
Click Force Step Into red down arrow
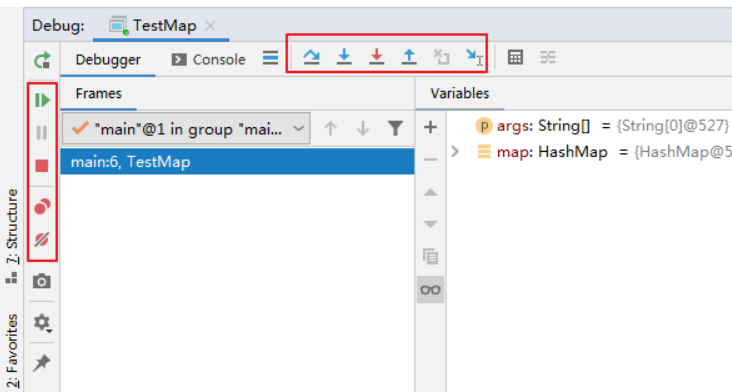376,56
